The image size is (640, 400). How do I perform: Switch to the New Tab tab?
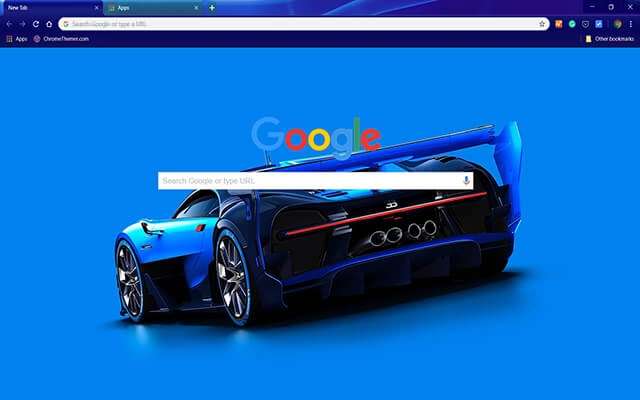coord(52,8)
